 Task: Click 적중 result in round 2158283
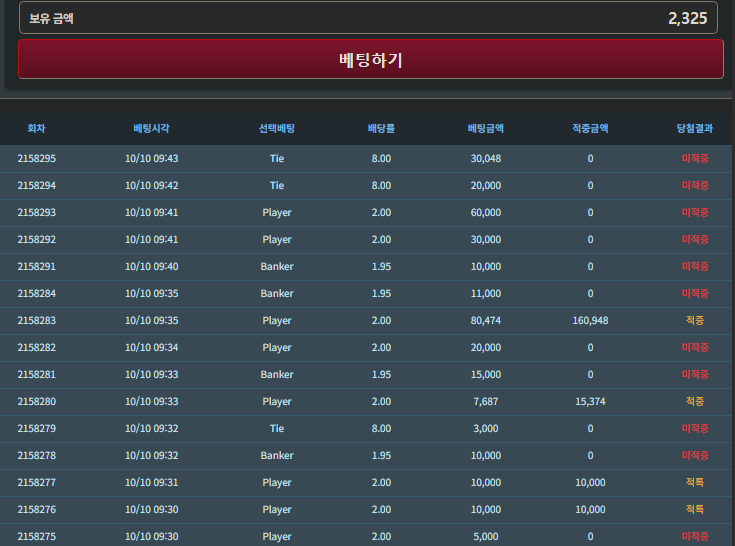pyautogui.click(x=695, y=321)
